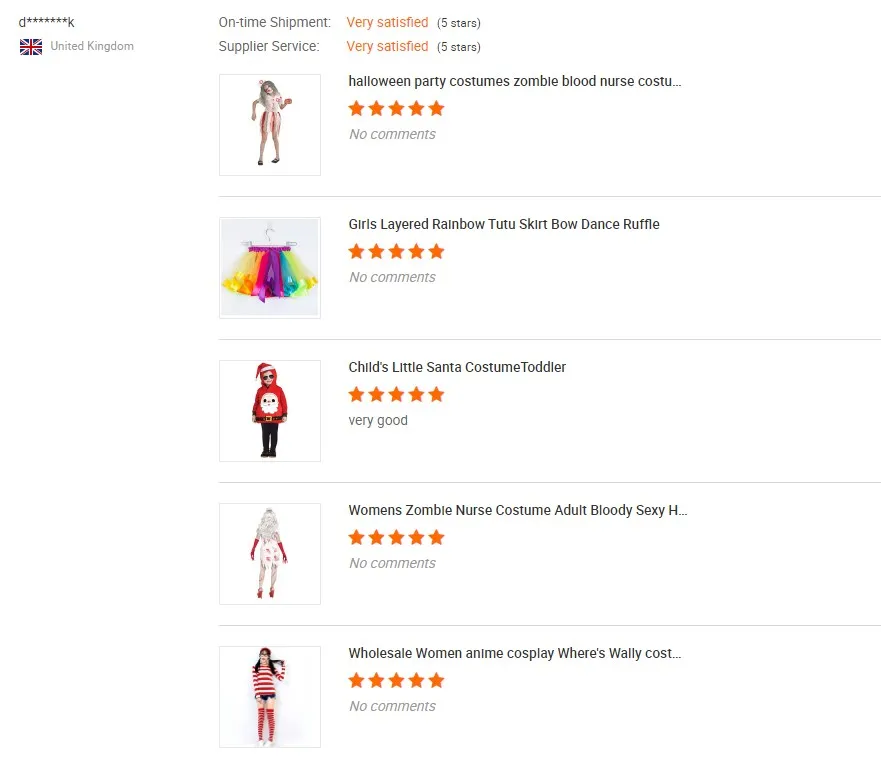The width and height of the screenshot is (881, 769).
Task: Click star rating of halloween zombie nurse costume
Action: click(396, 108)
